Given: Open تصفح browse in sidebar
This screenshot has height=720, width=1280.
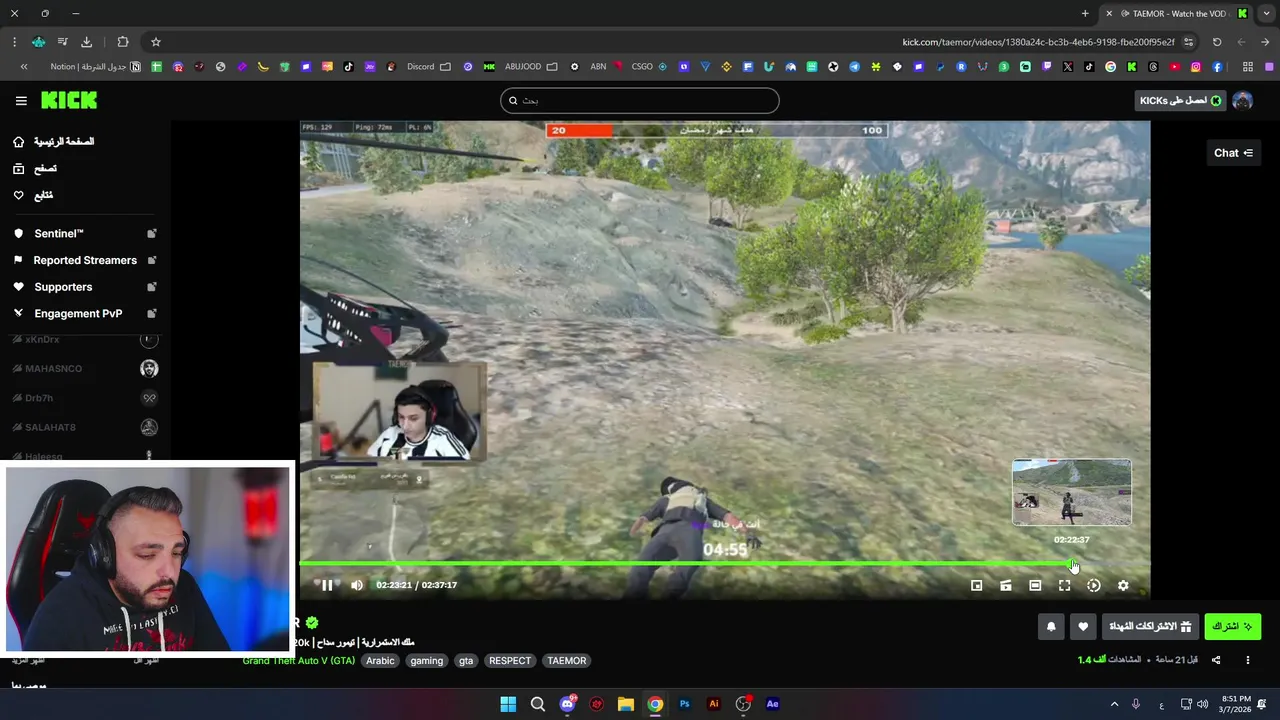Looking at the screenshot, I should pos(36,169).
